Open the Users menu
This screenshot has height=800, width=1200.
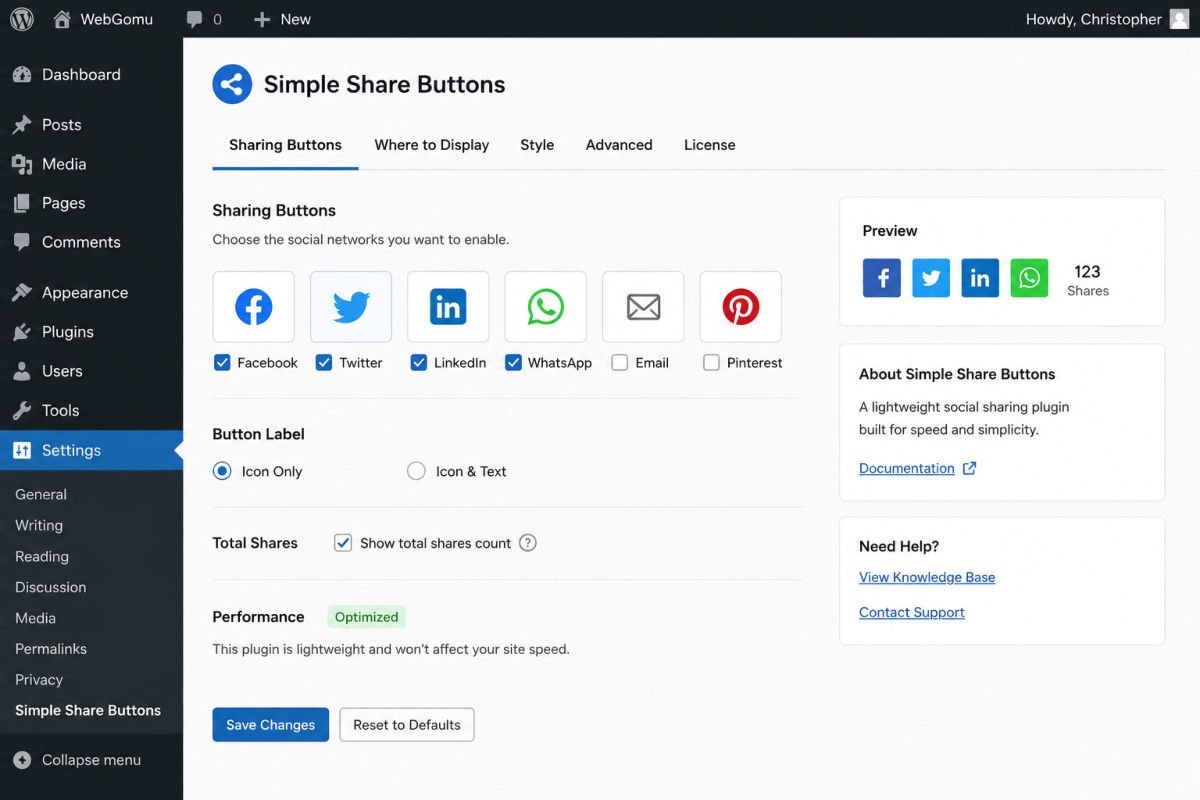click(x=91, y=371)
